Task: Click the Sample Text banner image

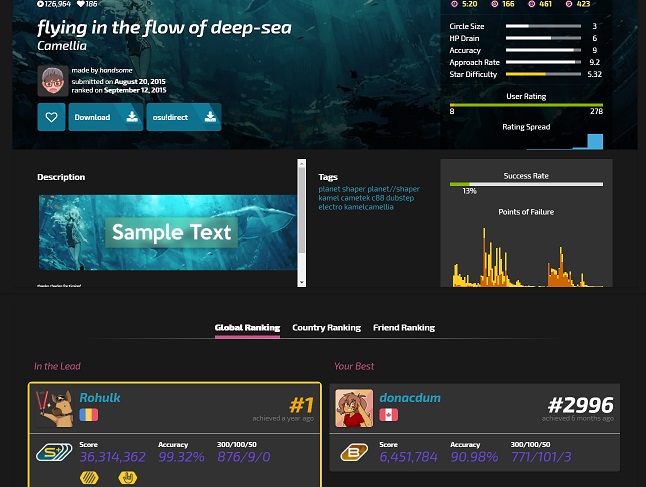Action: [x=168, y=232]
